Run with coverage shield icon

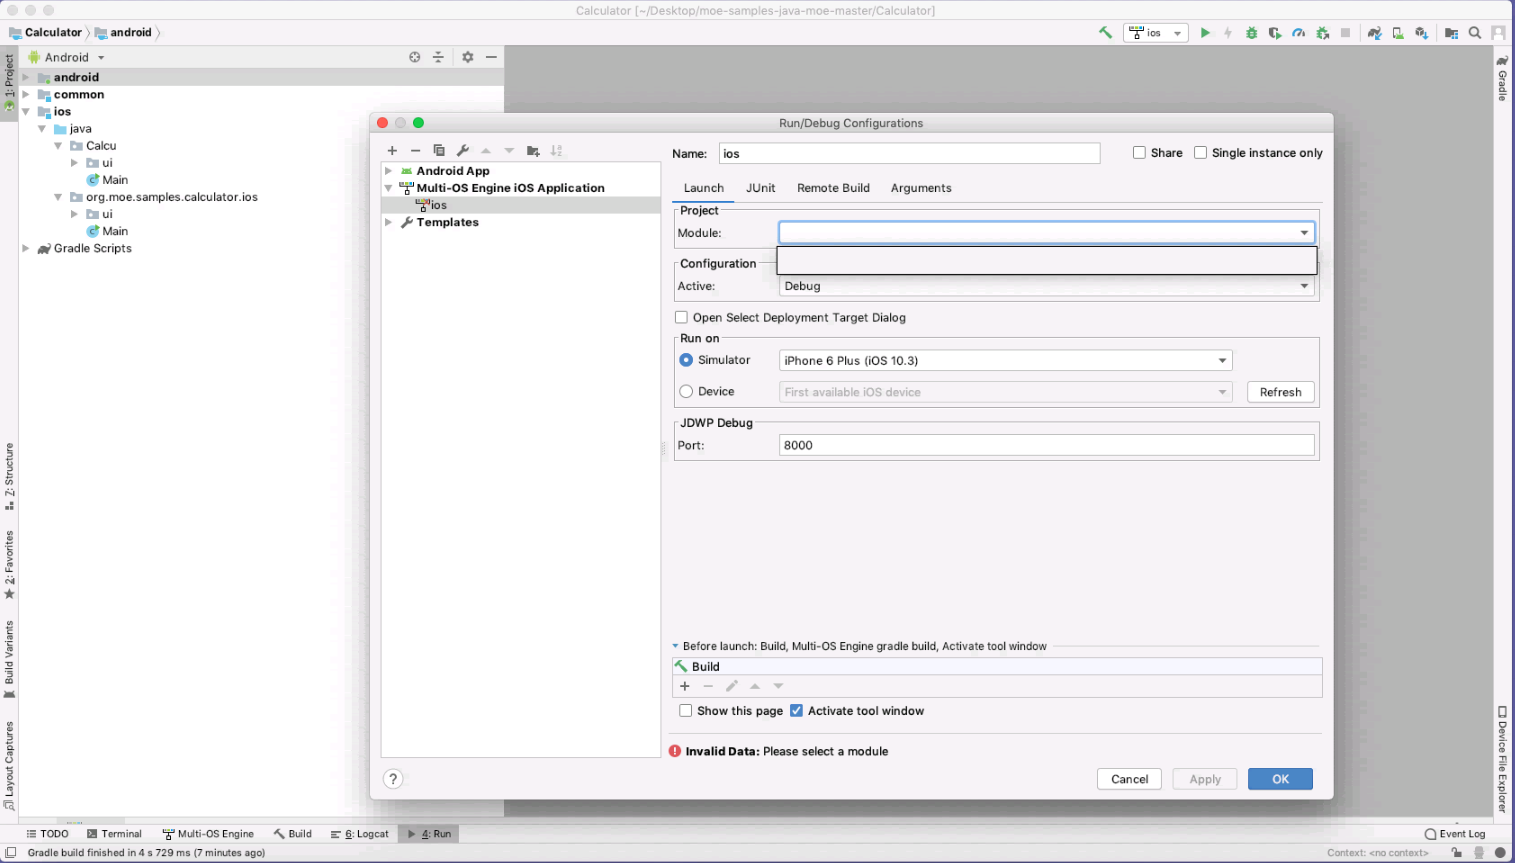click(x=1275, y=33)
